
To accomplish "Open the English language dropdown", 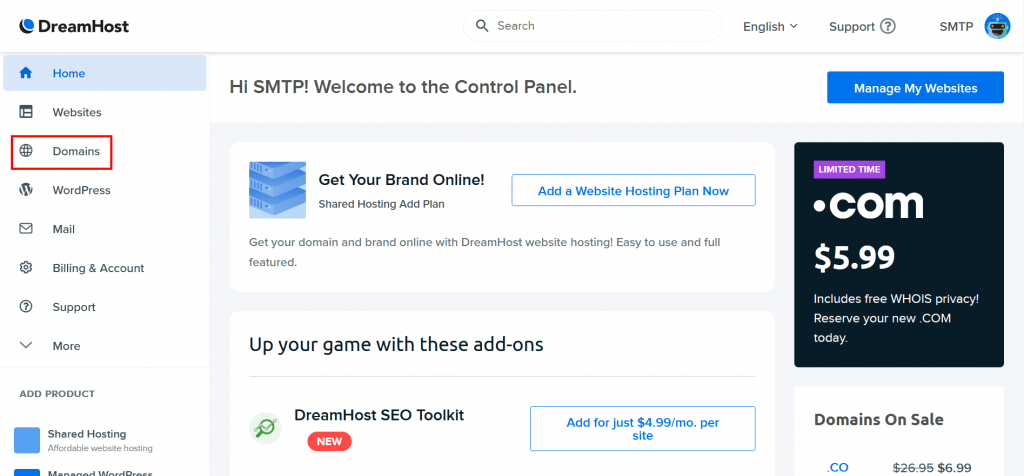I will point(771,27).
